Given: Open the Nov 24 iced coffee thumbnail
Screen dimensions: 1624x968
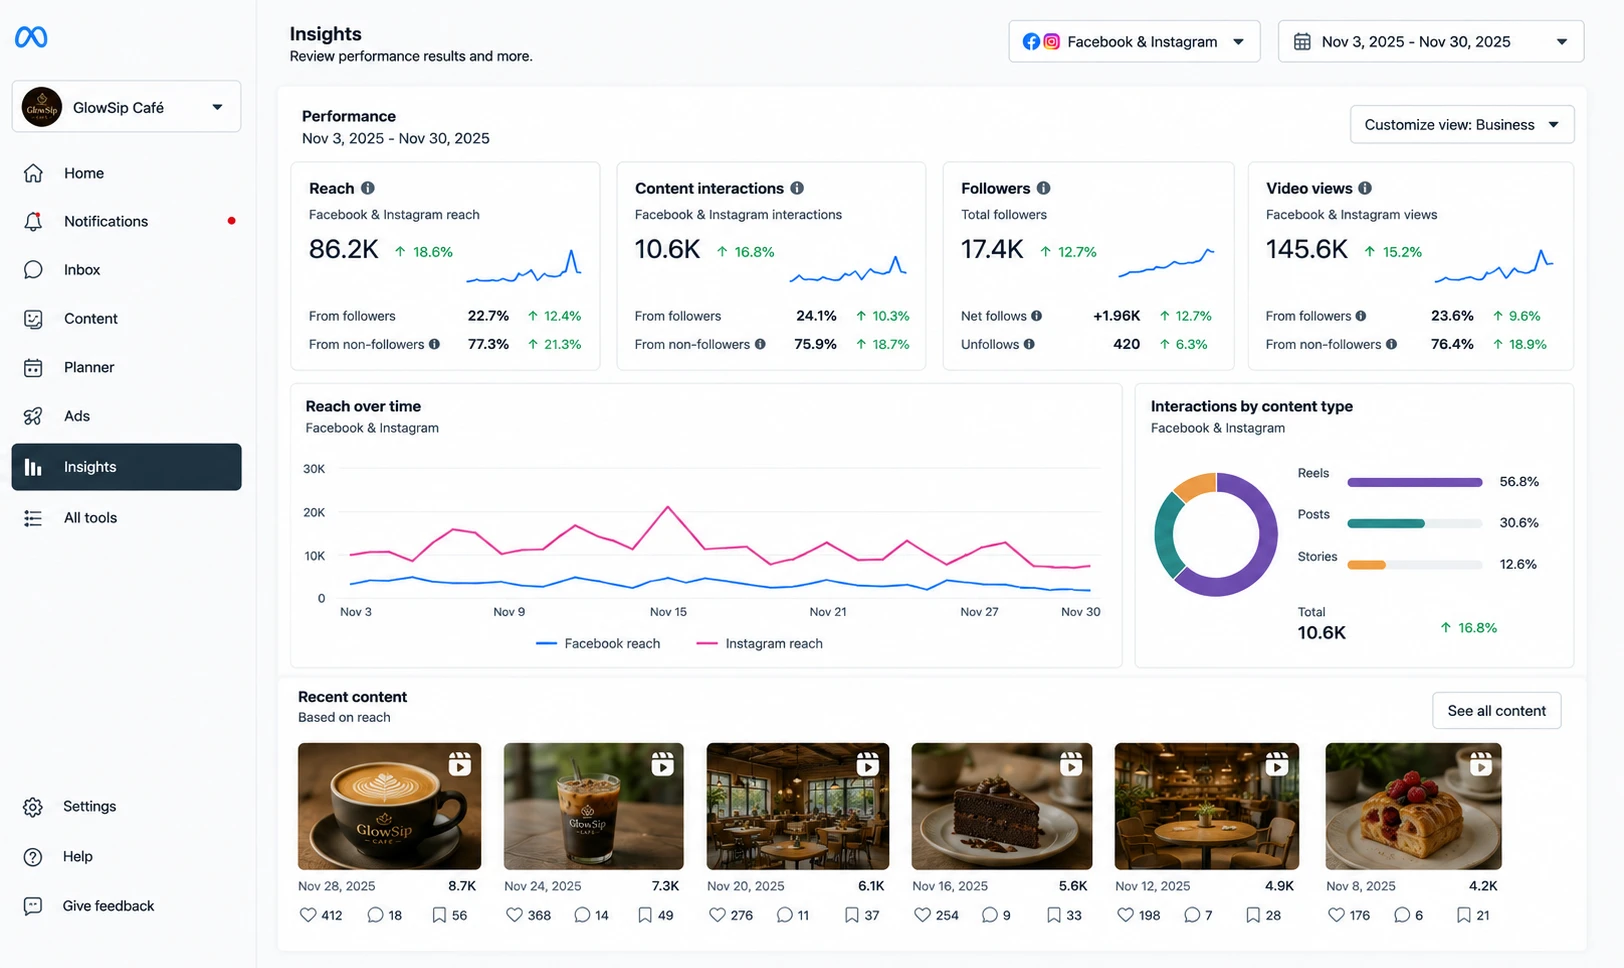Looking at the screenshot, I should point(594,806).
